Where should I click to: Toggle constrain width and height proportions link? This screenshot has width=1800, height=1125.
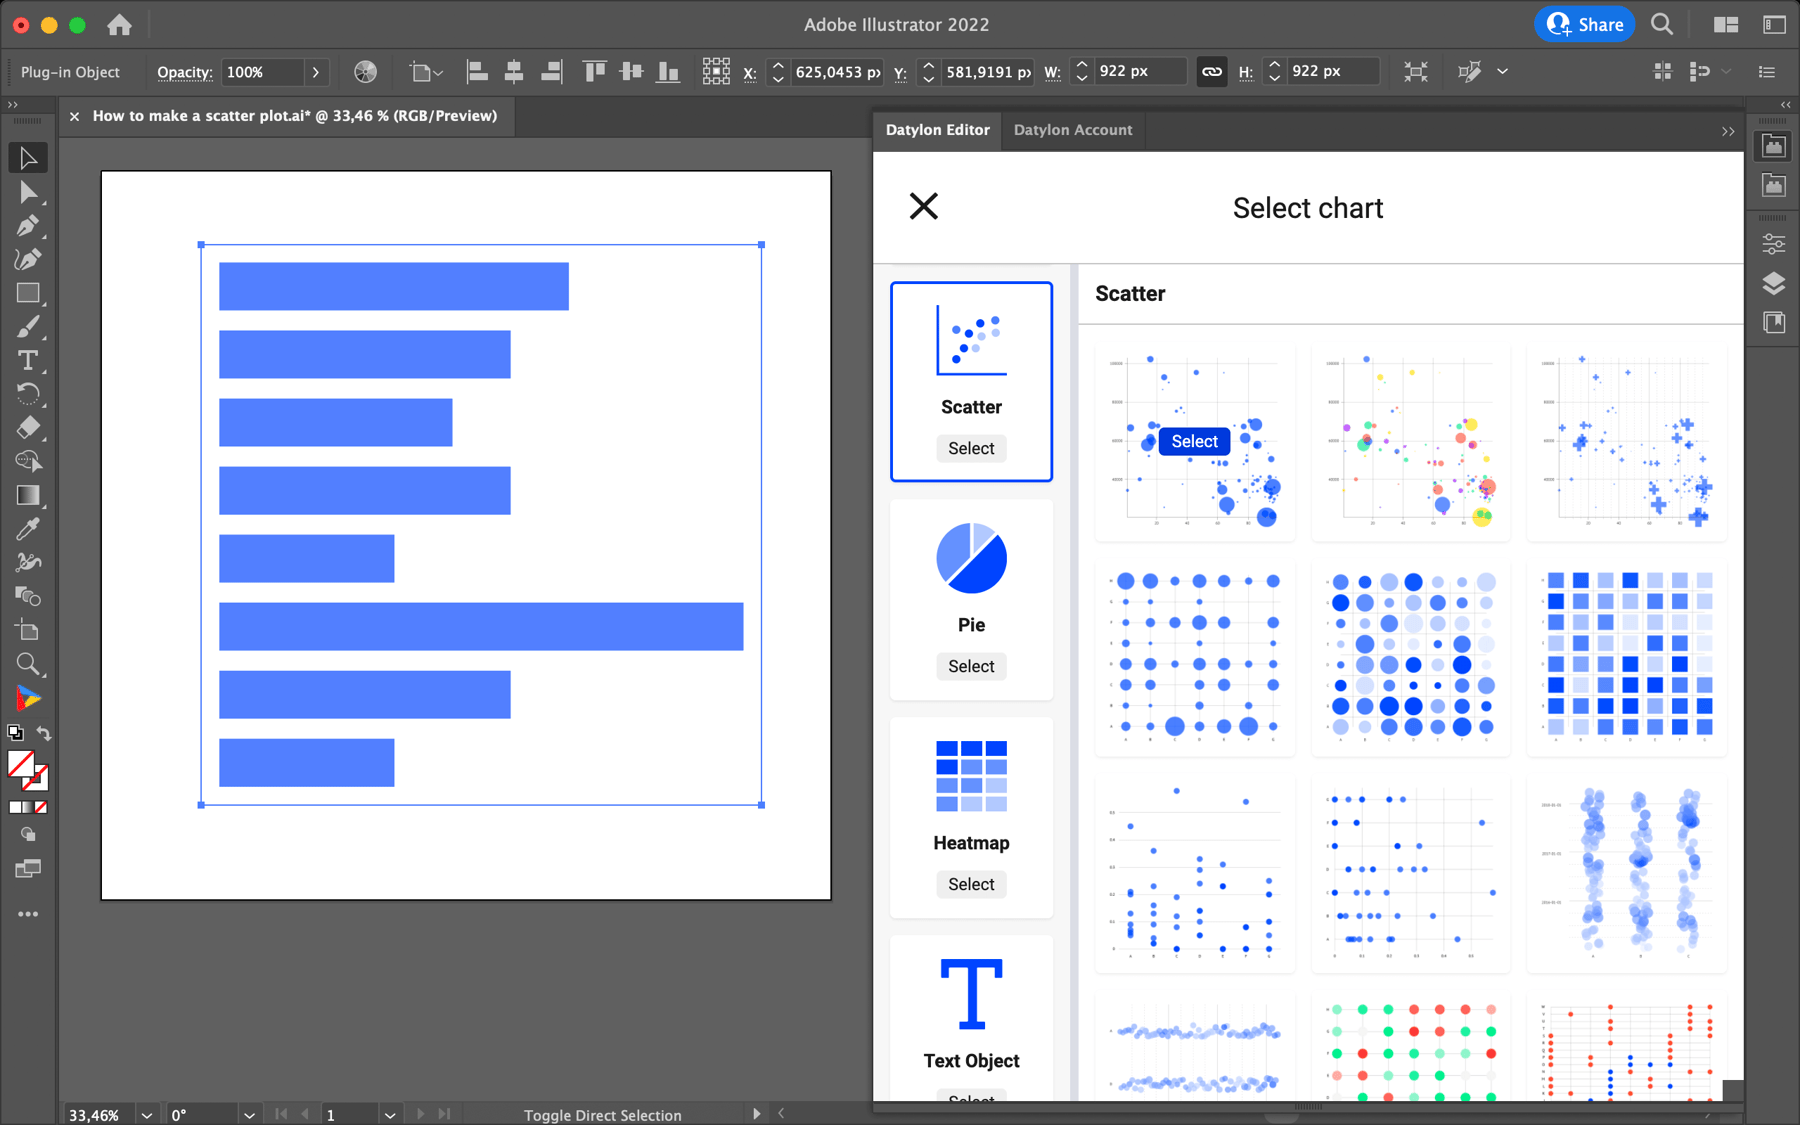[1211, 71]
